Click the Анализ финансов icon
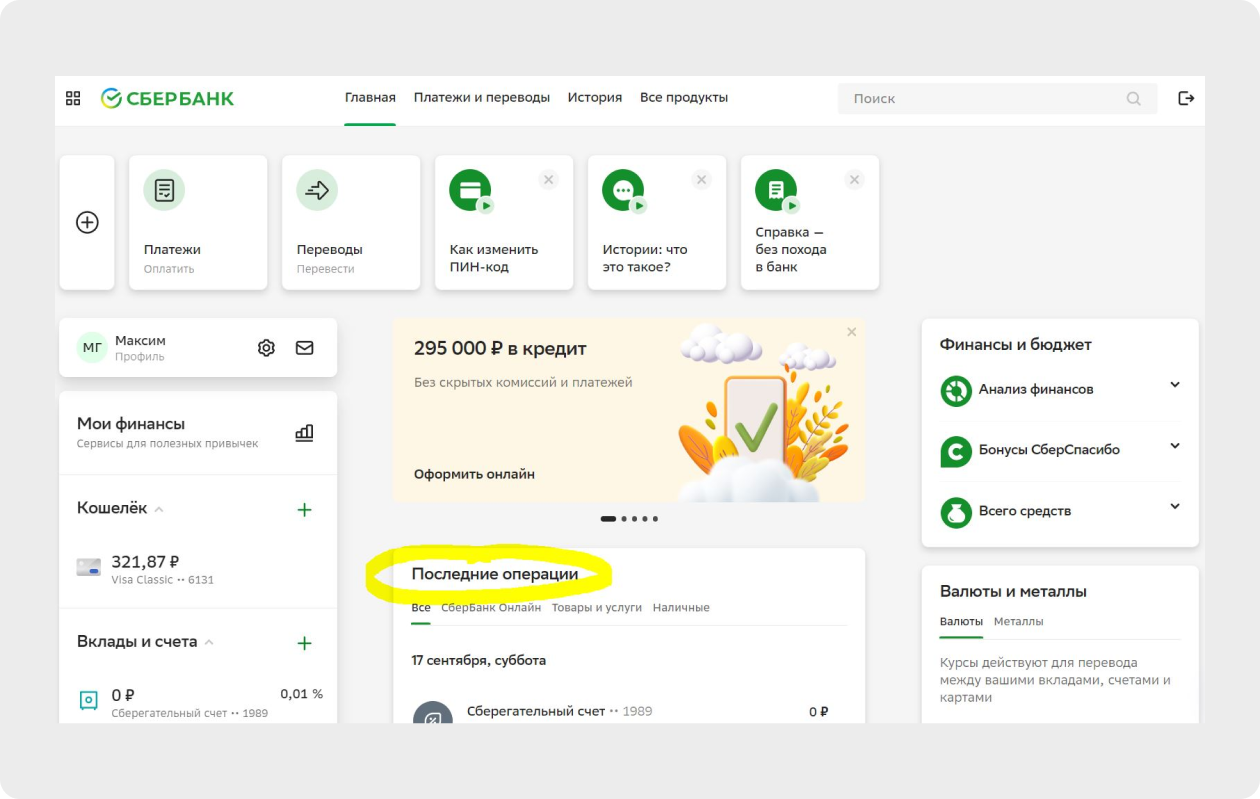The width and height of the screenshot is (1260, 799). pos(956,390)
